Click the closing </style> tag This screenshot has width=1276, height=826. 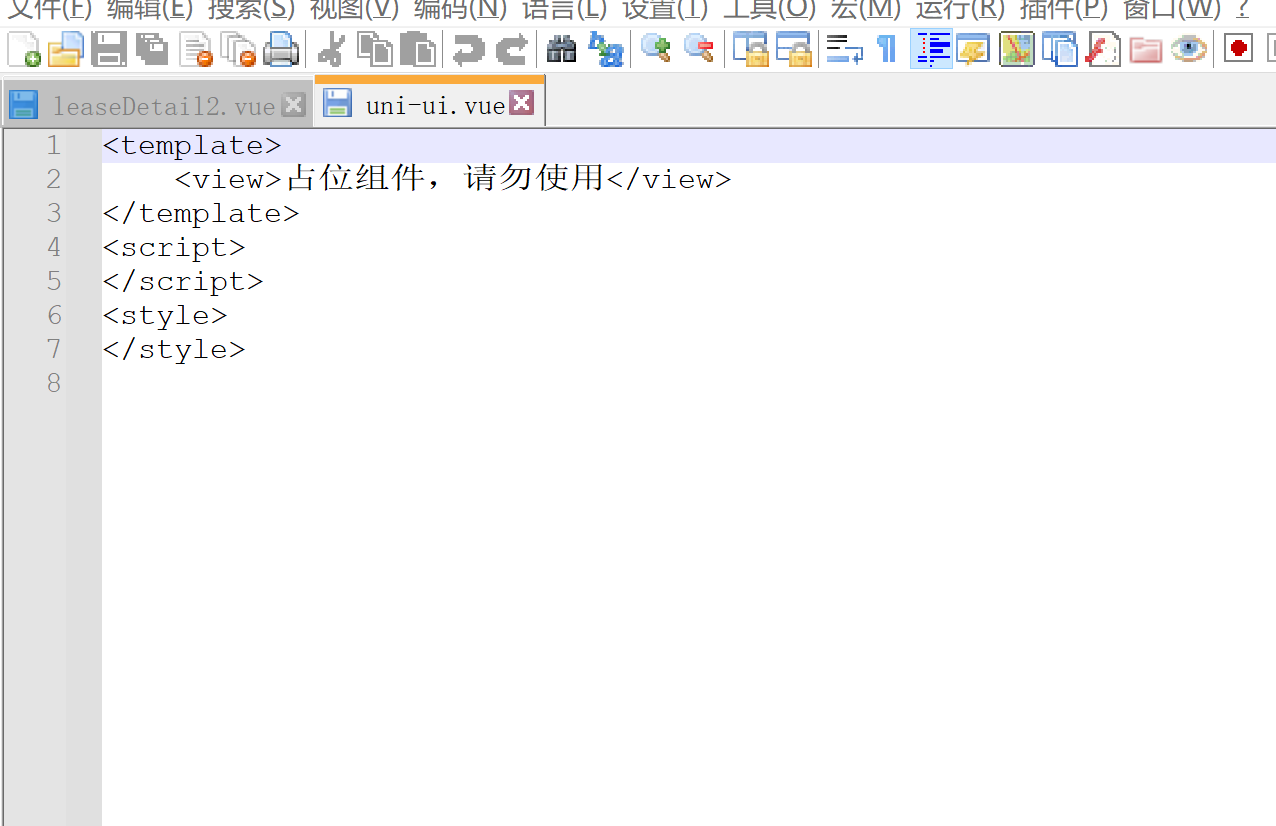click(174, 350)
